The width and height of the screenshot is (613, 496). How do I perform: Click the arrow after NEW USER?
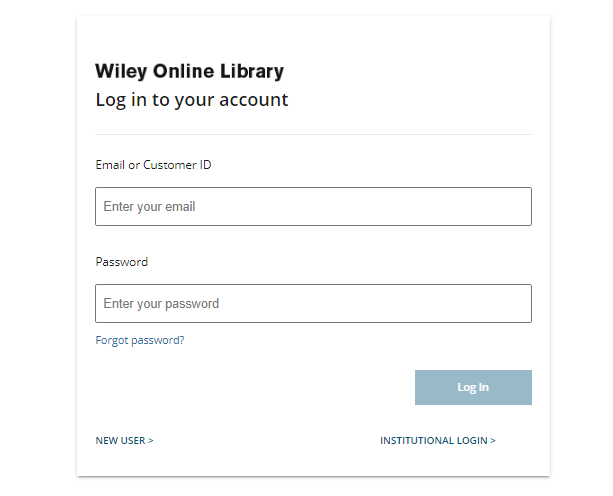point(151,440)
